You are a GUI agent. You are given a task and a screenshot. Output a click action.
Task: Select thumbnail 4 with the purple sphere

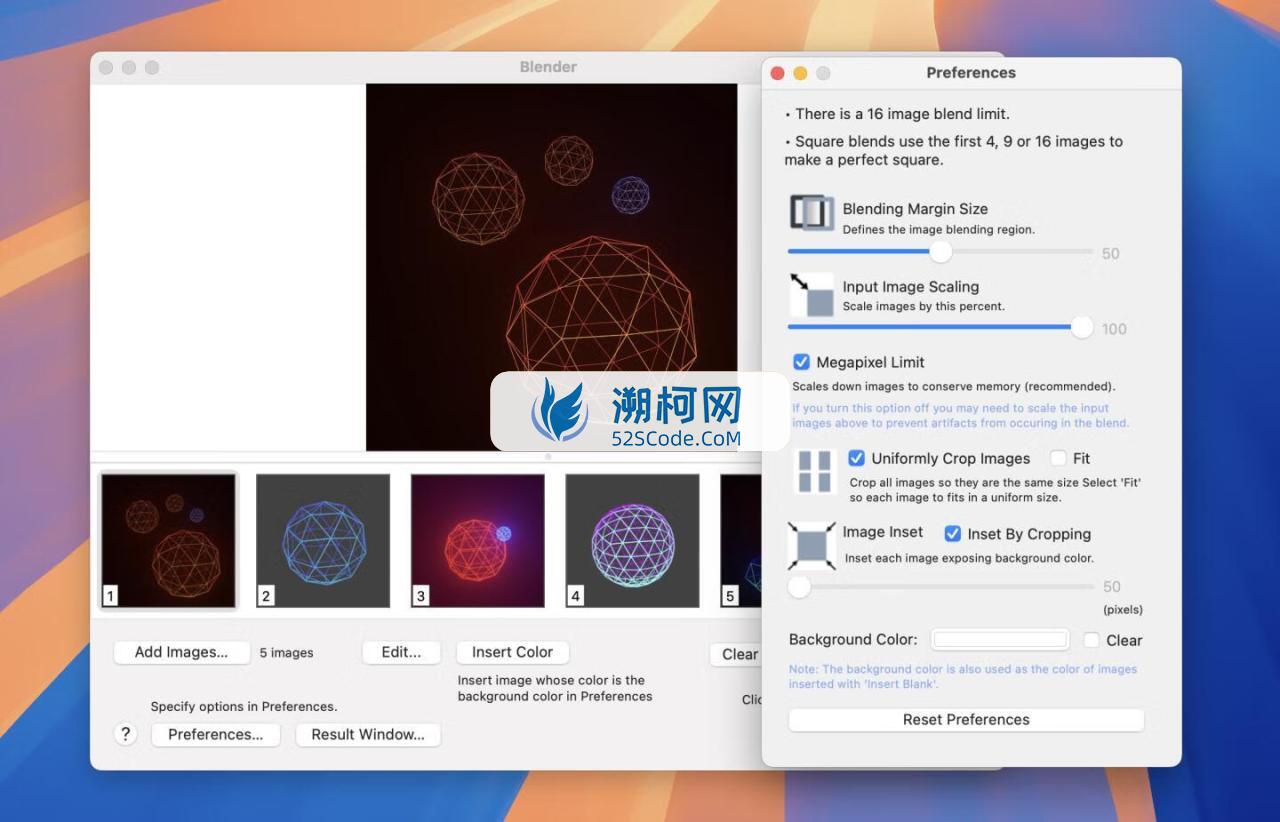pyautogui.click(x=632, y=540)
